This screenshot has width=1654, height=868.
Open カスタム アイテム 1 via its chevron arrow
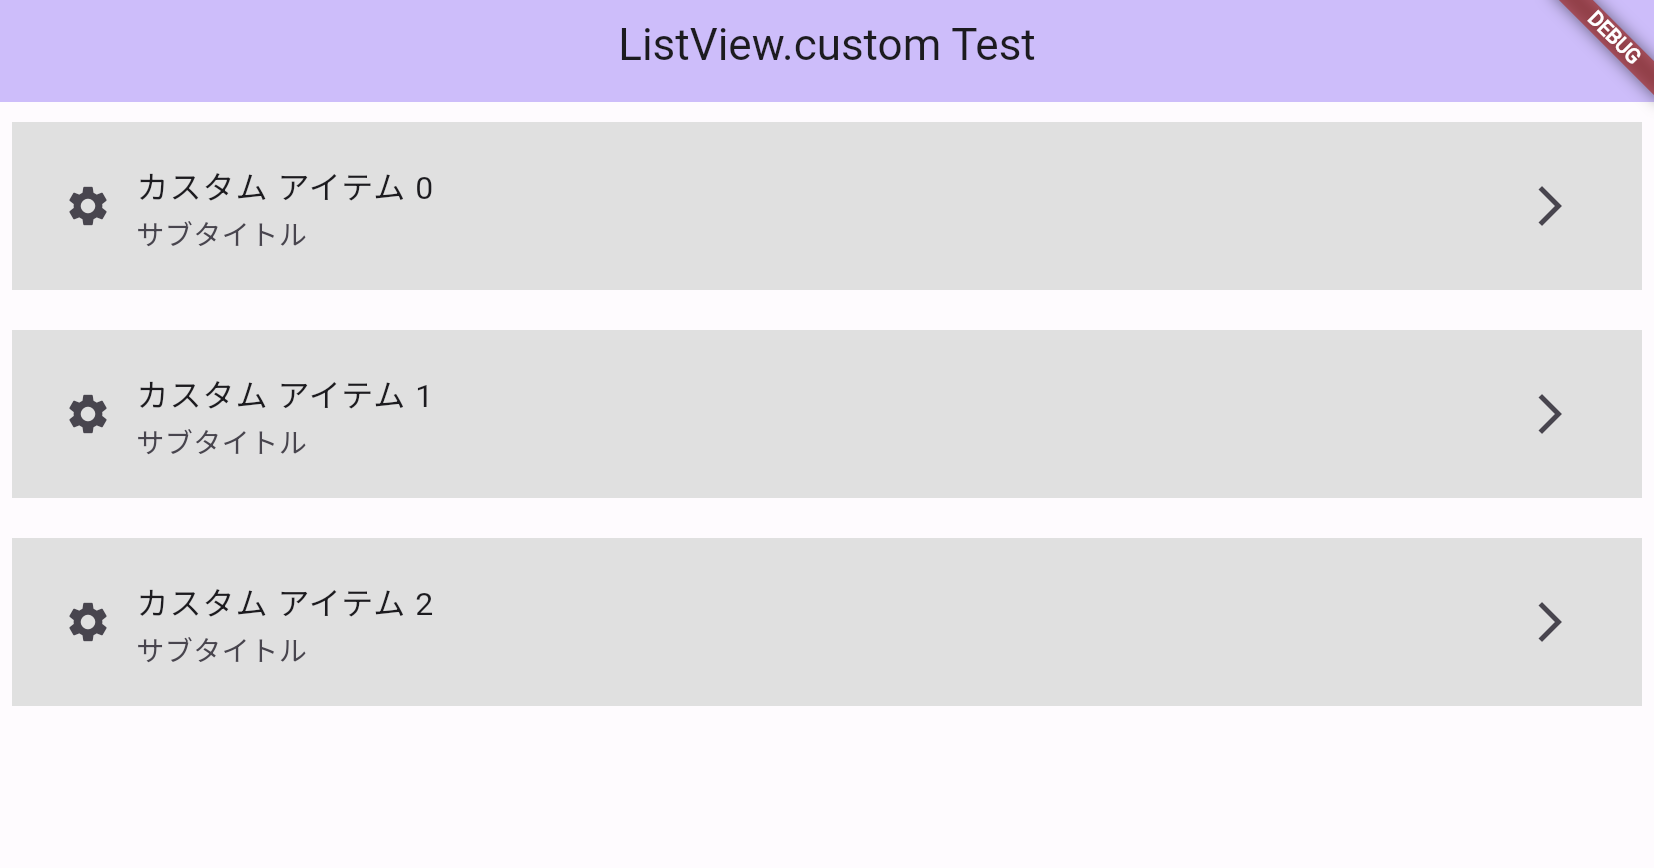pos(1549,414)
